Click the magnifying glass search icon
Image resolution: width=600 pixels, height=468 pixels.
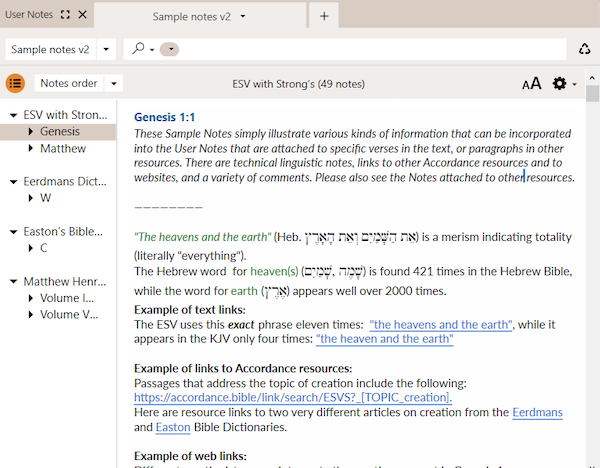click(139, 48)
